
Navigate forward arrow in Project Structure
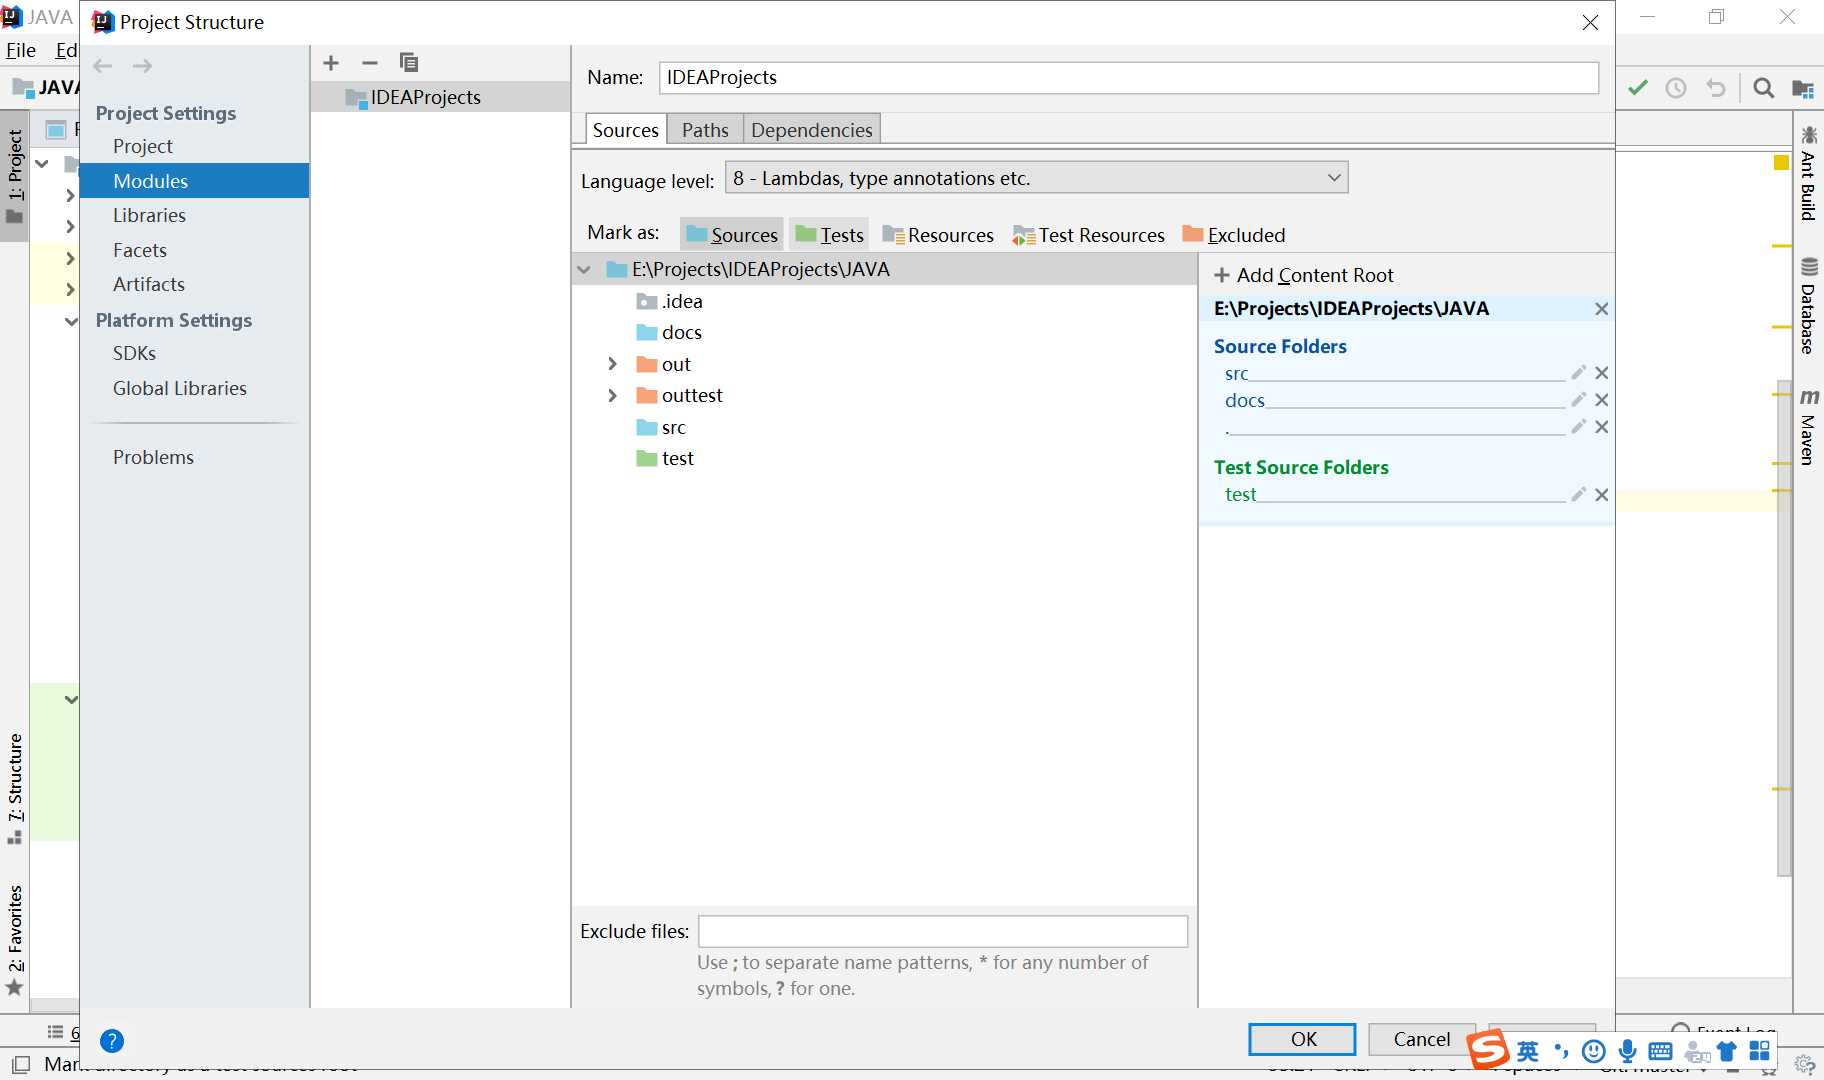coord(142,66)
